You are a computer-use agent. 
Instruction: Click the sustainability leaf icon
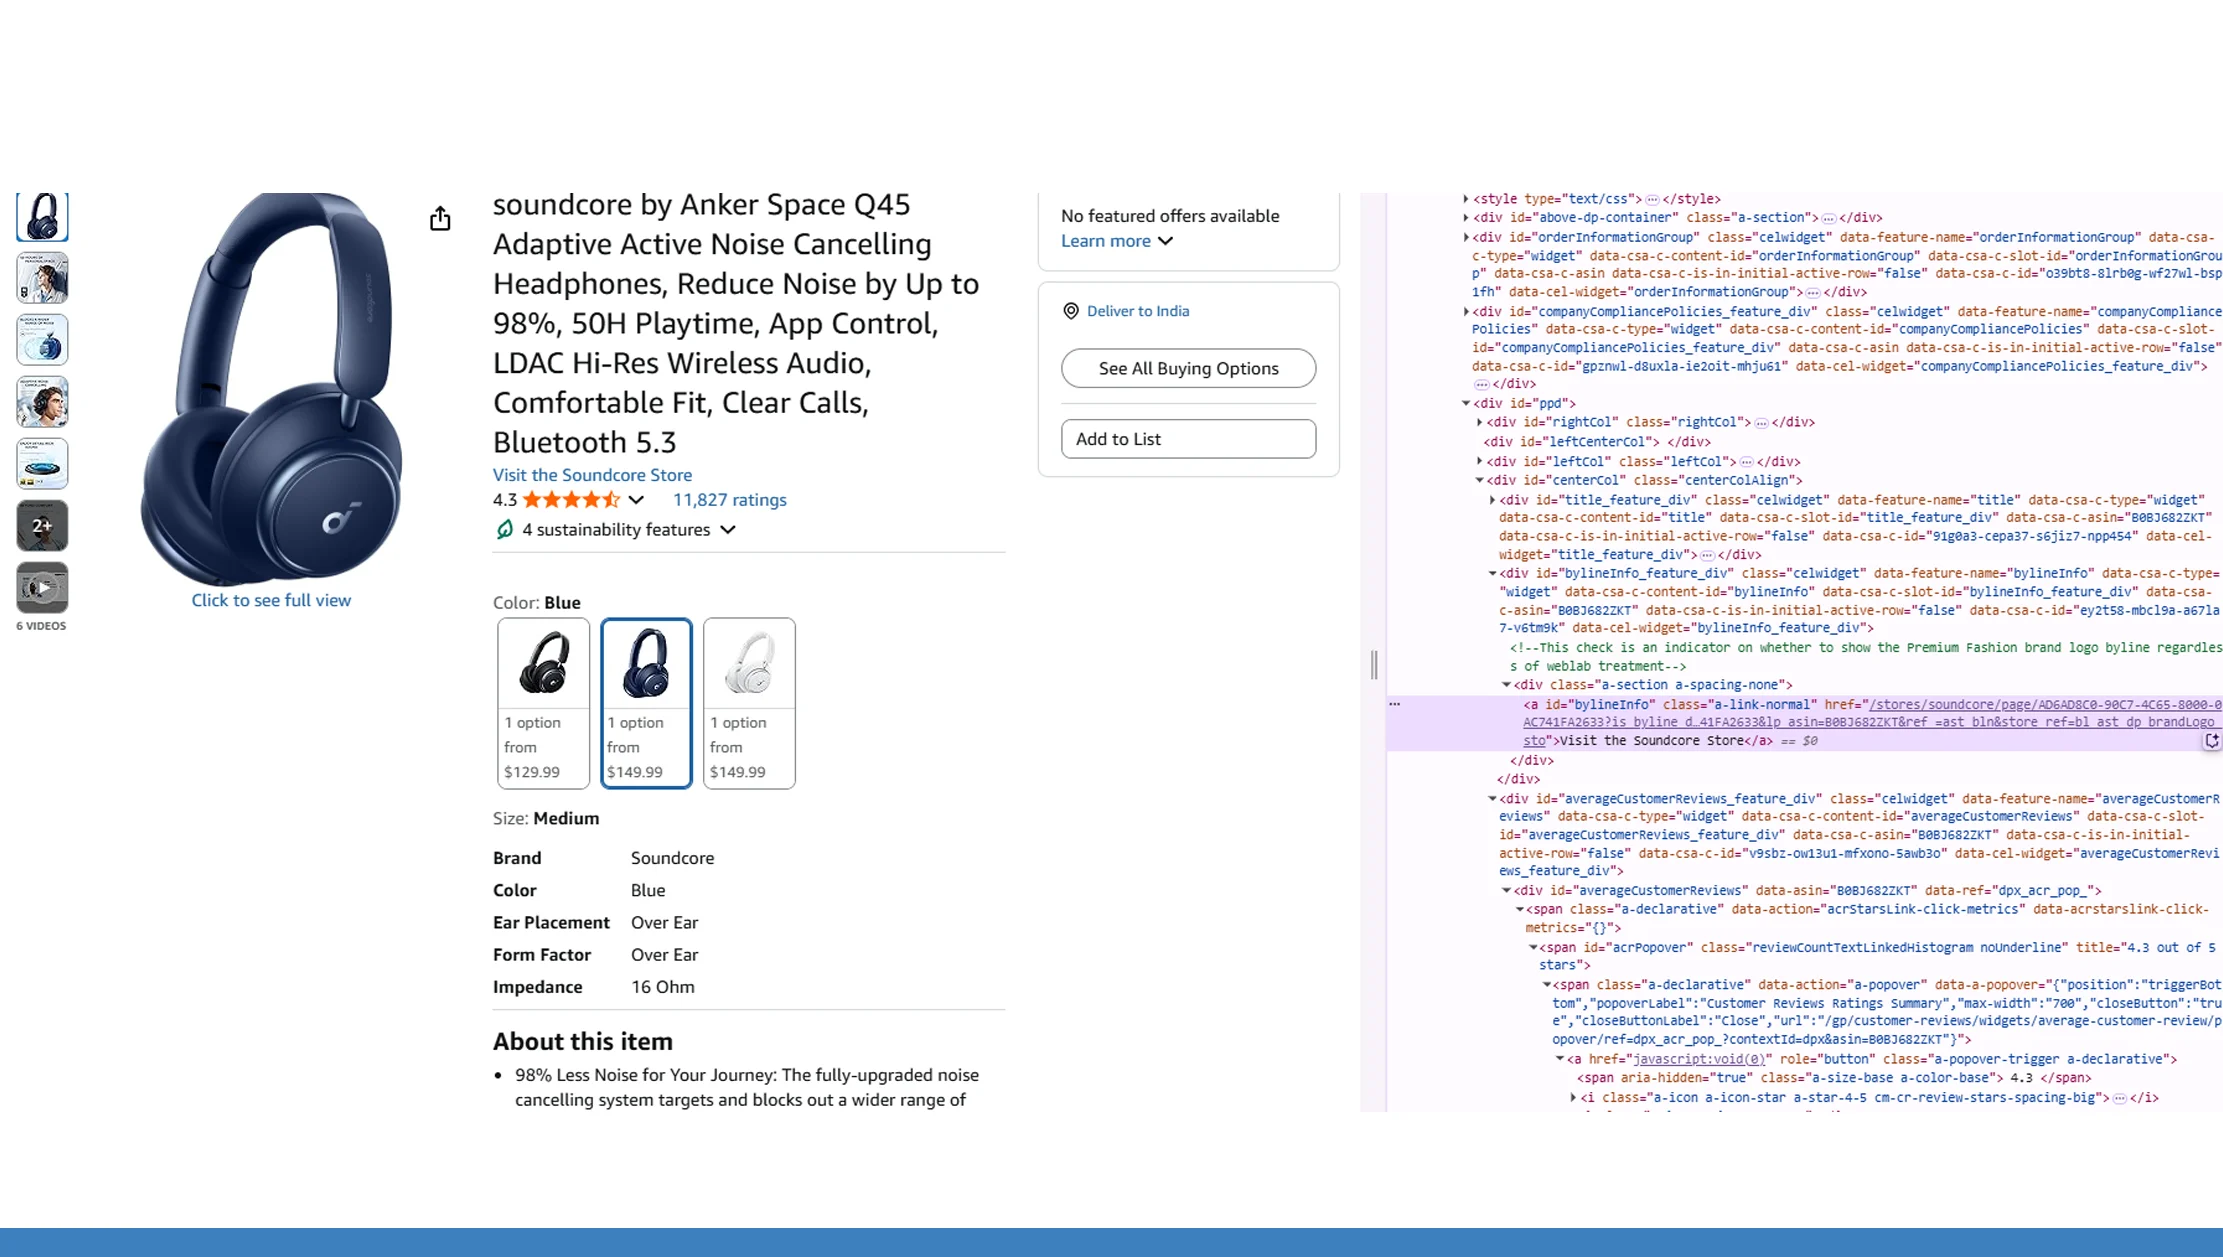505,529
